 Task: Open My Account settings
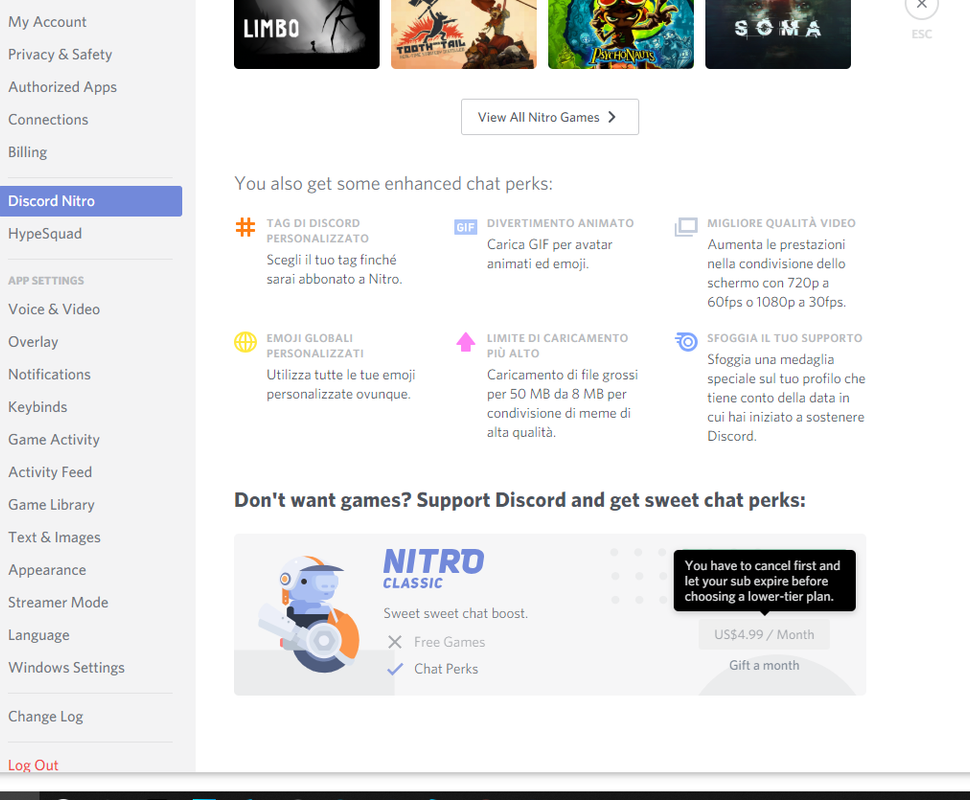47,22
